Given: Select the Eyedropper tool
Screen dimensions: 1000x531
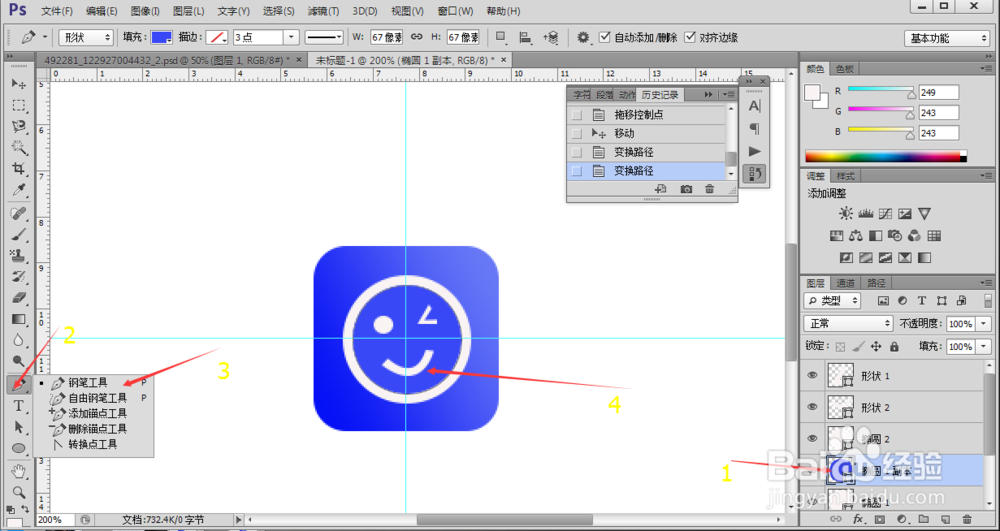Looking at the screenshot, I should 18,190.
